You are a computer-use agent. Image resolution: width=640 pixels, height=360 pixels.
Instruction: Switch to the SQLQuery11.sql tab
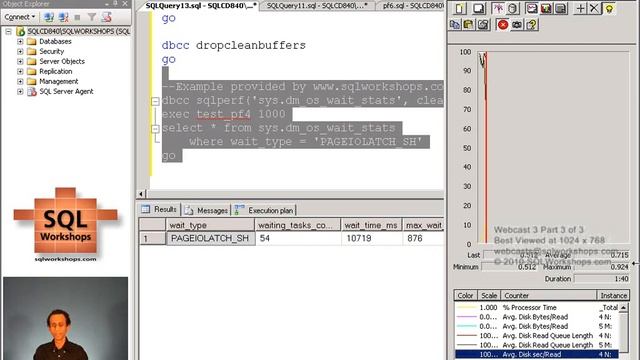click(x=317, y=5)
